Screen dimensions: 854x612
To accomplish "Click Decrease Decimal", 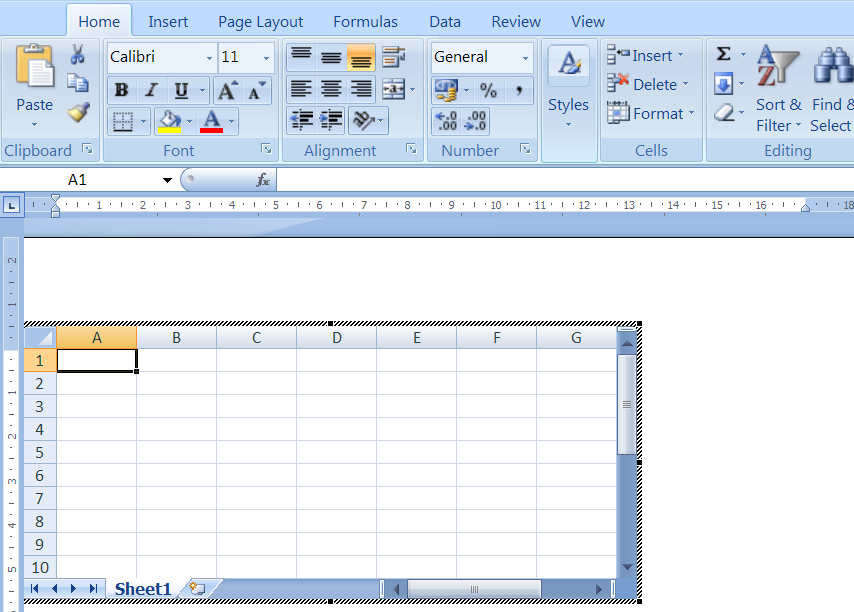I will (475, 121).
